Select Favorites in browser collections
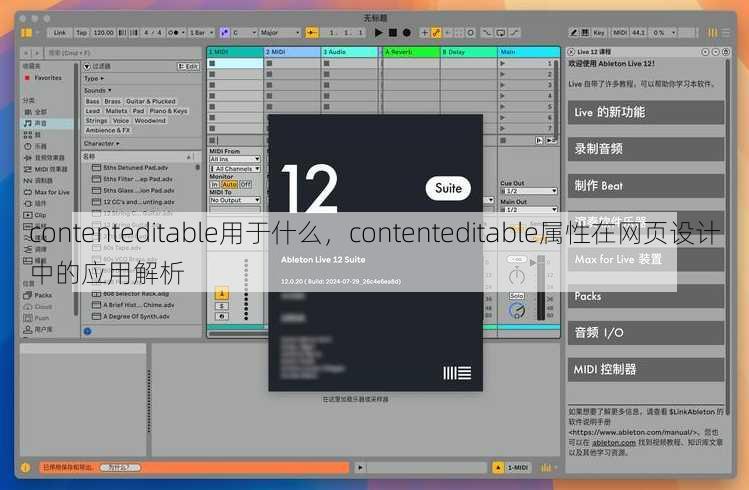The height and width of the screenshot is (490, 749). coord(47,77)
